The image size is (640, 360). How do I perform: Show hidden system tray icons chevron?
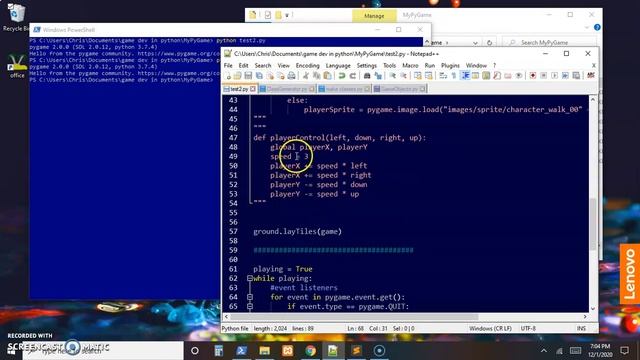[x=544, y=350]
